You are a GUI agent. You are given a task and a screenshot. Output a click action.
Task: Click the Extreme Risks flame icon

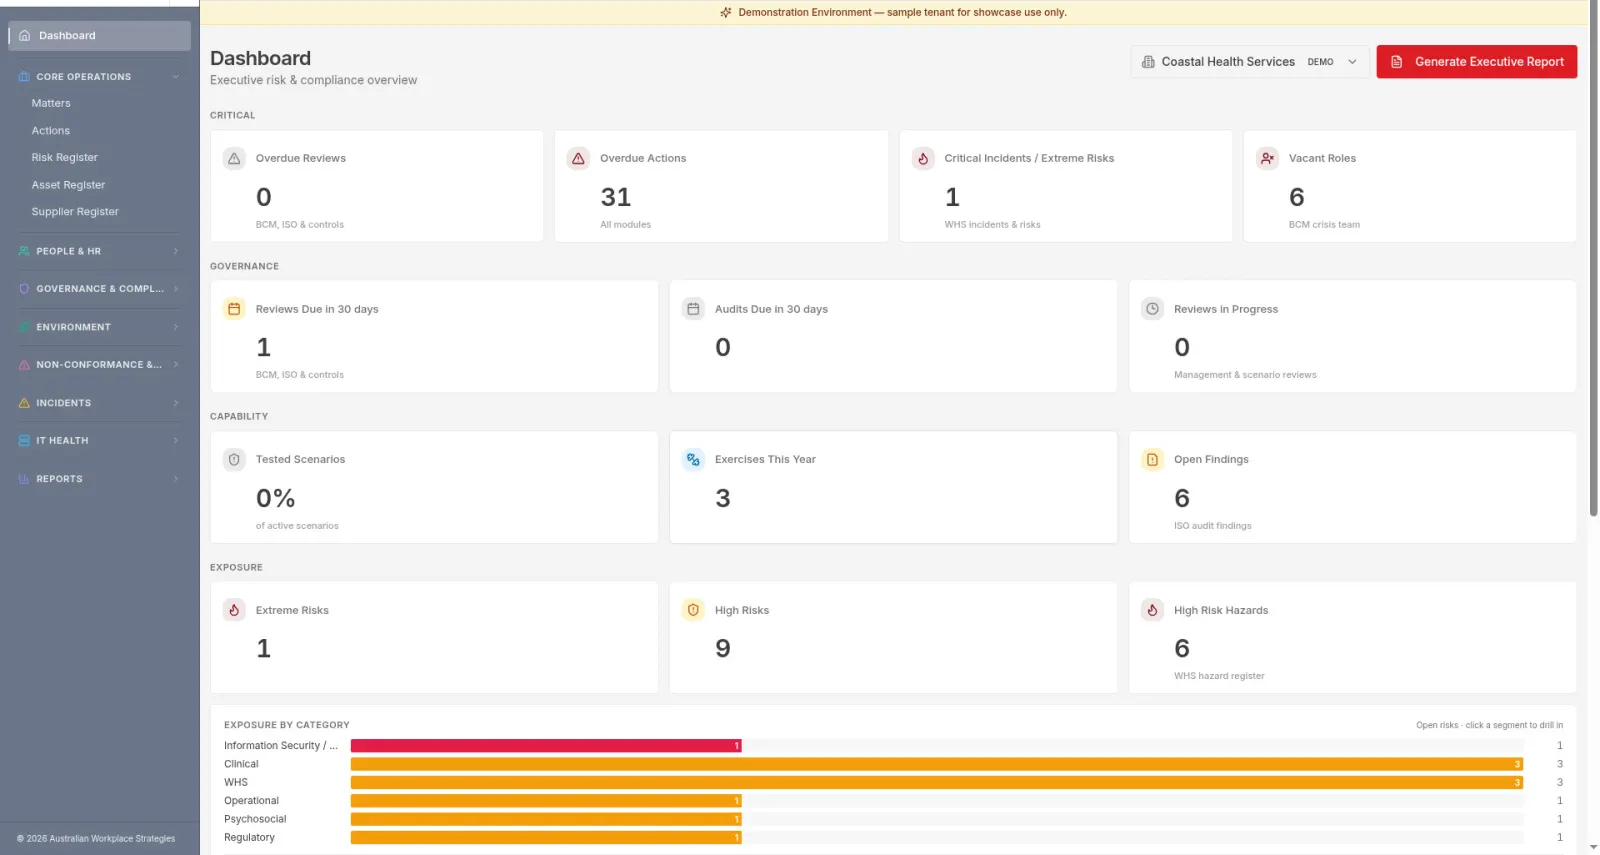click(x=234, y=610)
